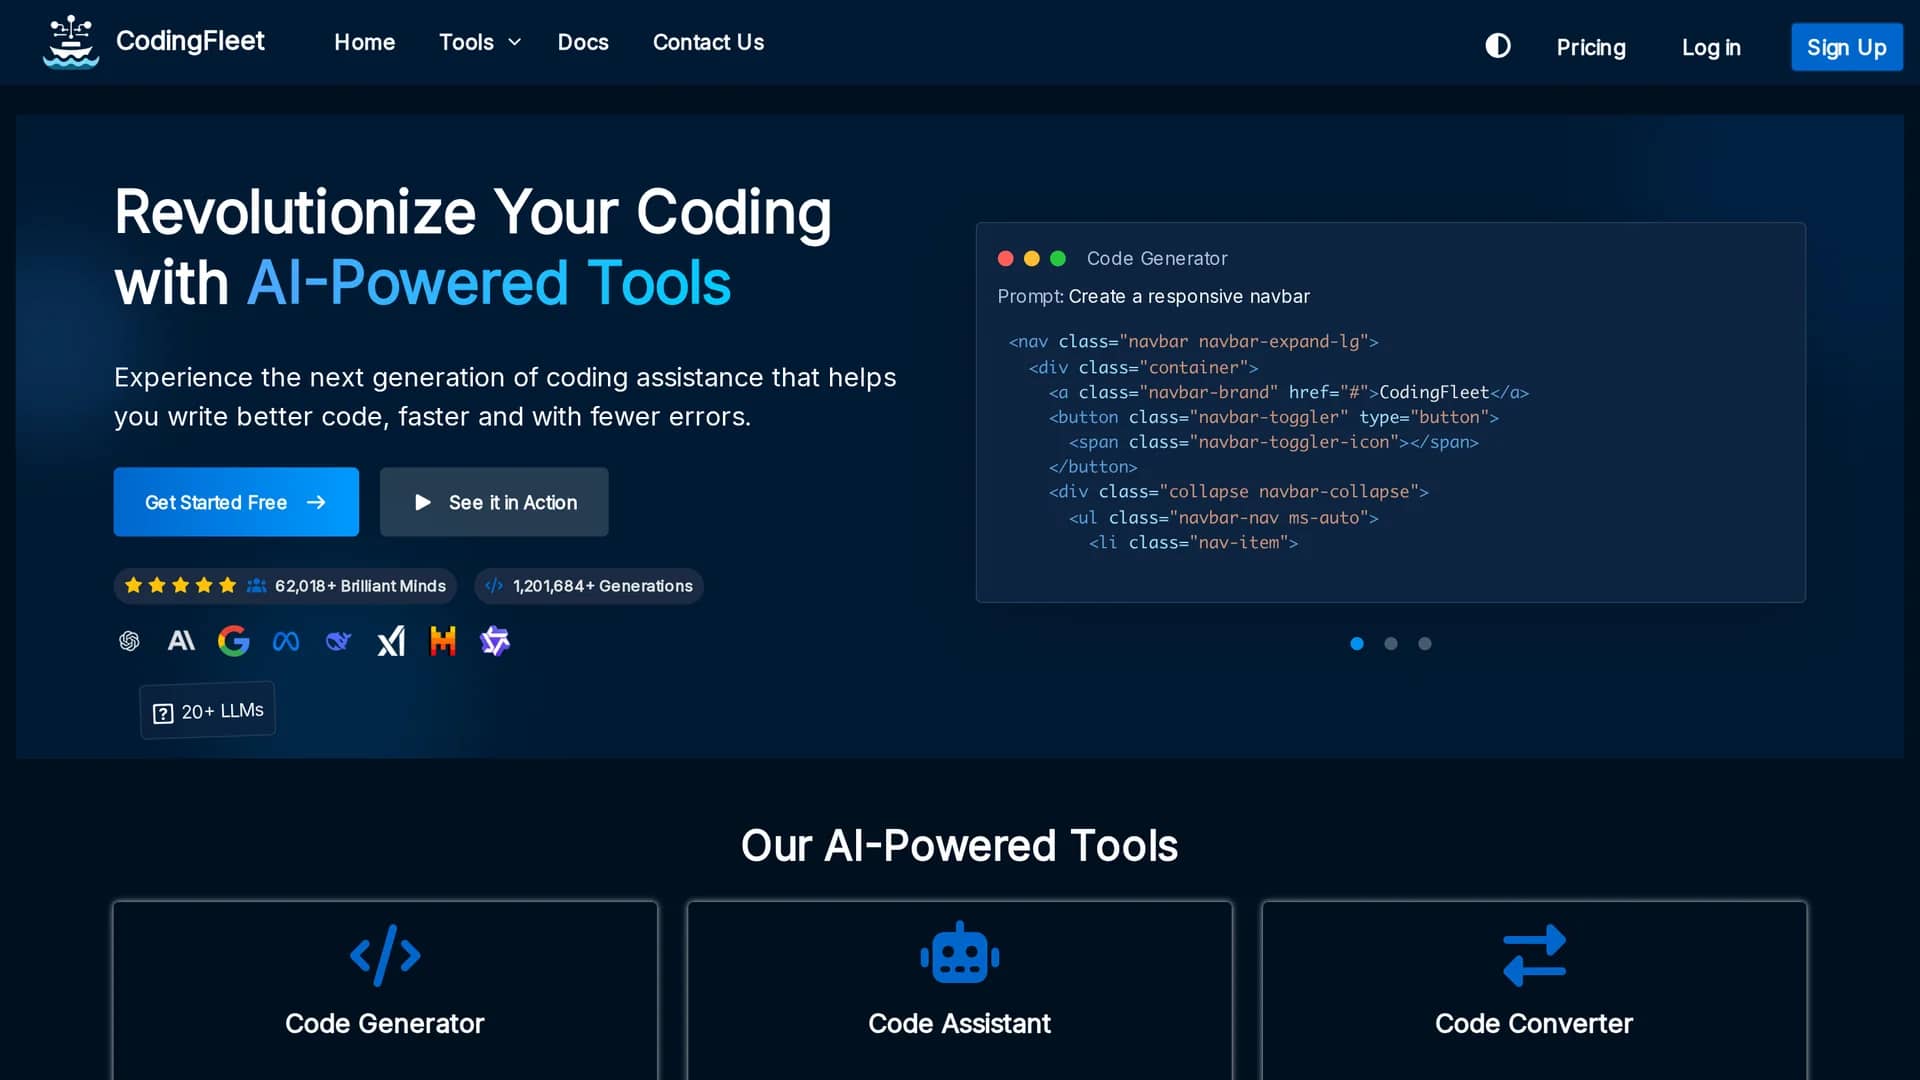Expand the Tools dropdown menu
Screen dimensions: 1920x1080
tap(480, 42)
